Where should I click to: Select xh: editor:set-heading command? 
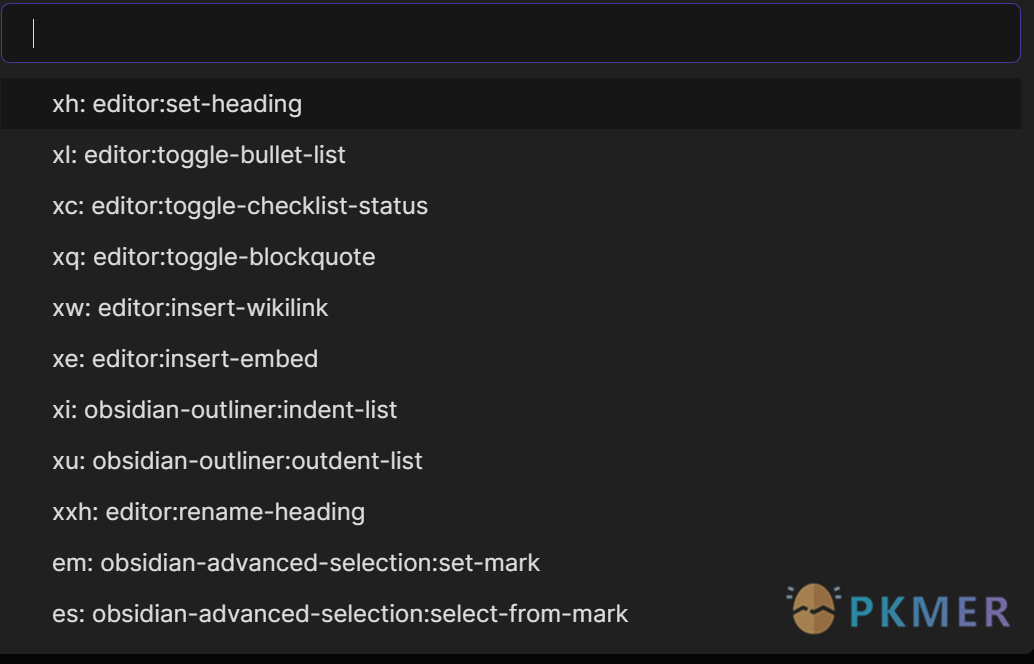coord(511,104)
